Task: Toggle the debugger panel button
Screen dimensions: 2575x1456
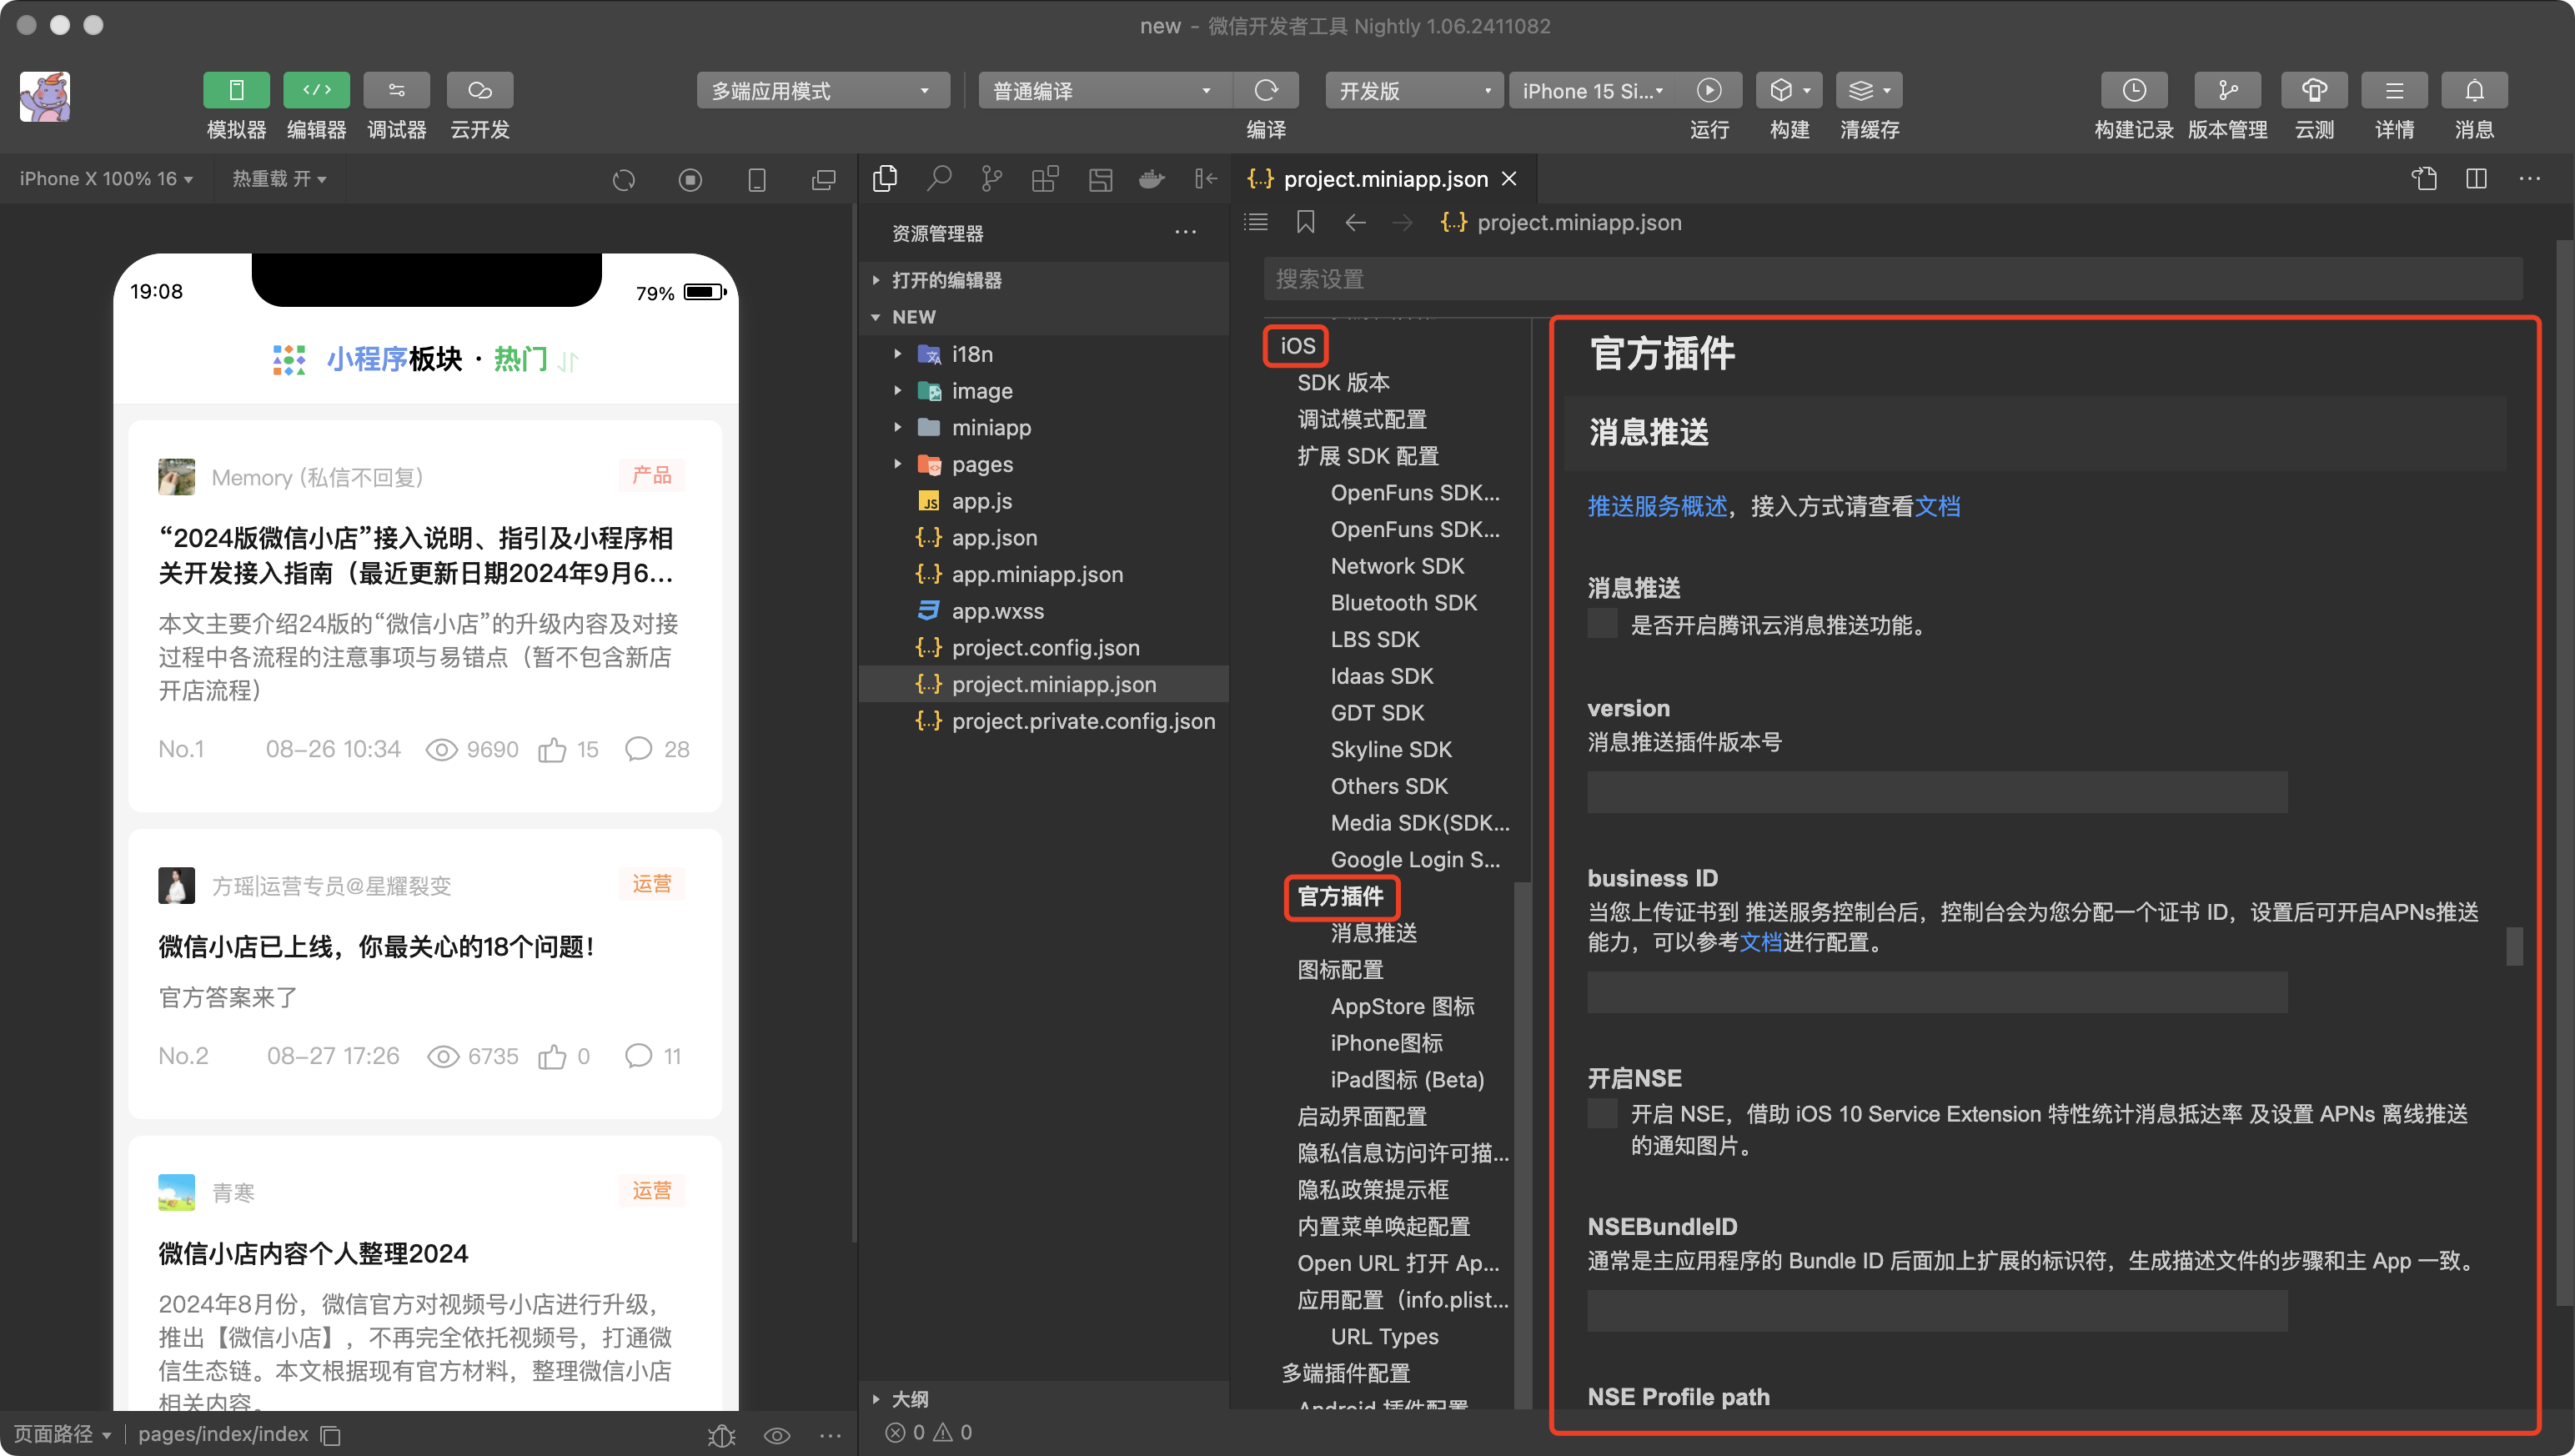Action: tap(396, 90)
